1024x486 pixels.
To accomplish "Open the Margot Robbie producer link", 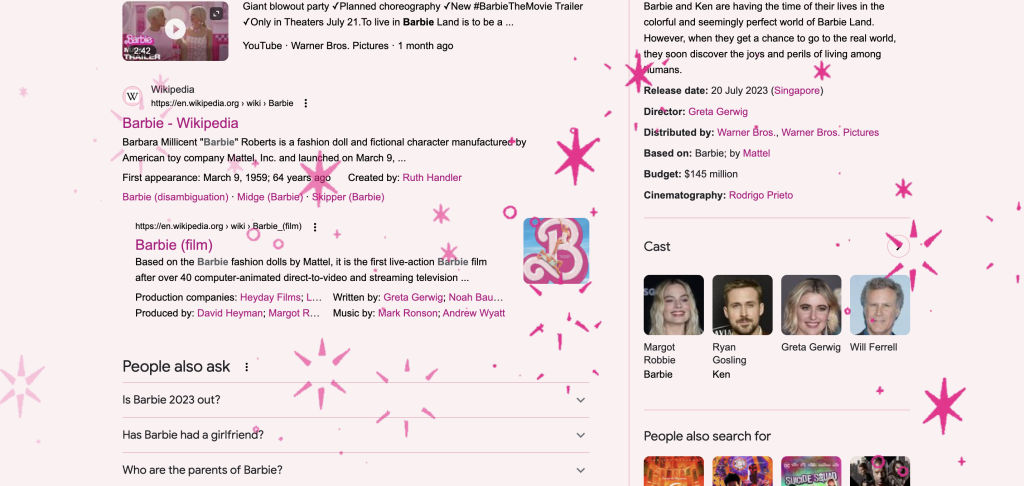I will (x=294, y=313).
